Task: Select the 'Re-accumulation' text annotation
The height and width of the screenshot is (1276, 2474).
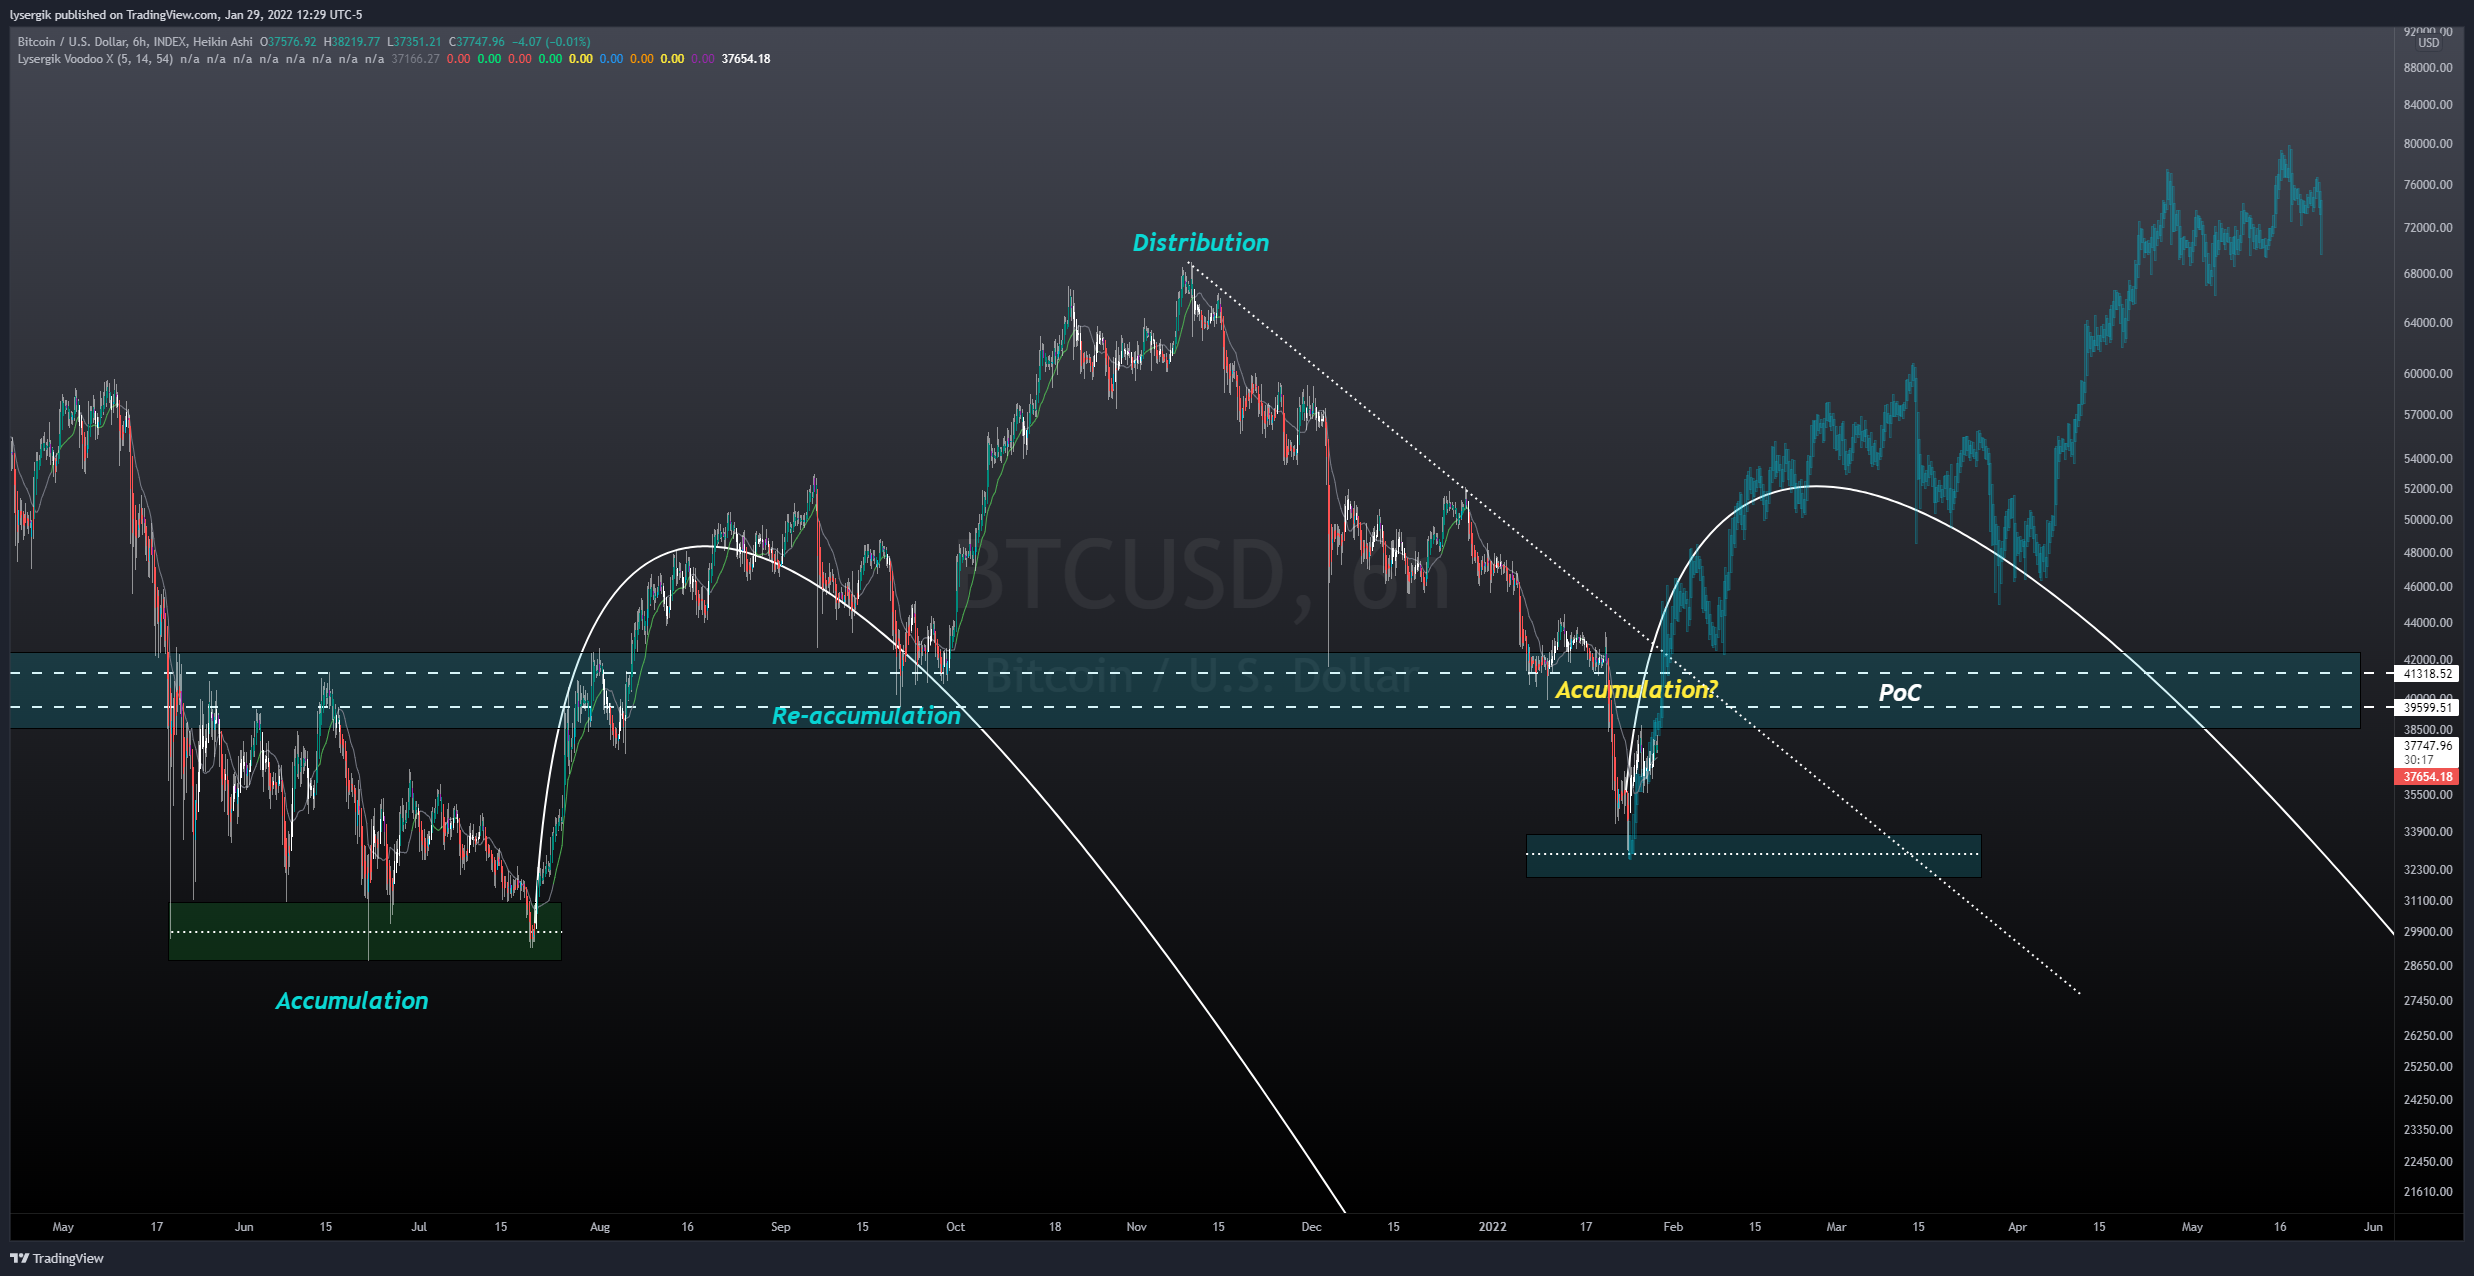Action: point(866,716)
